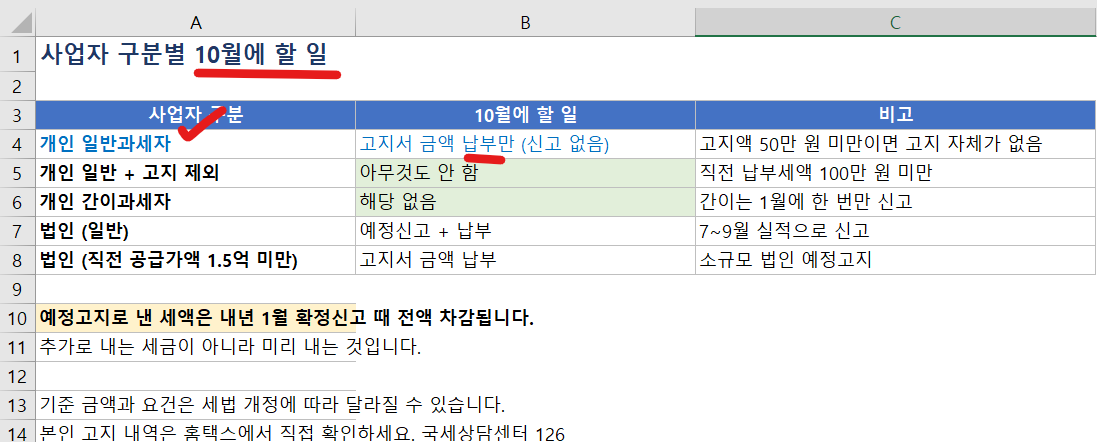Select row 8 header

pyautogui.click(x=17, y=260)
